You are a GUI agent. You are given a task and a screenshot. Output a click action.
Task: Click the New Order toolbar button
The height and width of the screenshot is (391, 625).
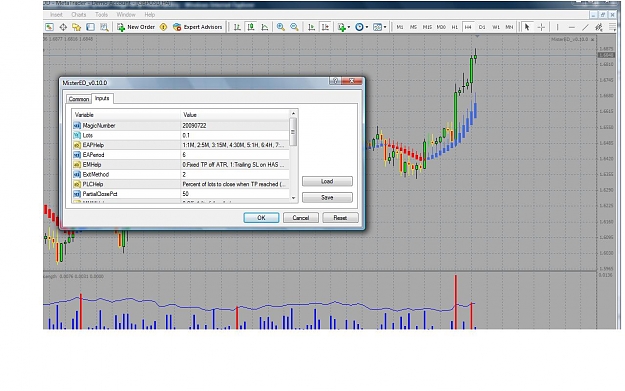[136, 27]
